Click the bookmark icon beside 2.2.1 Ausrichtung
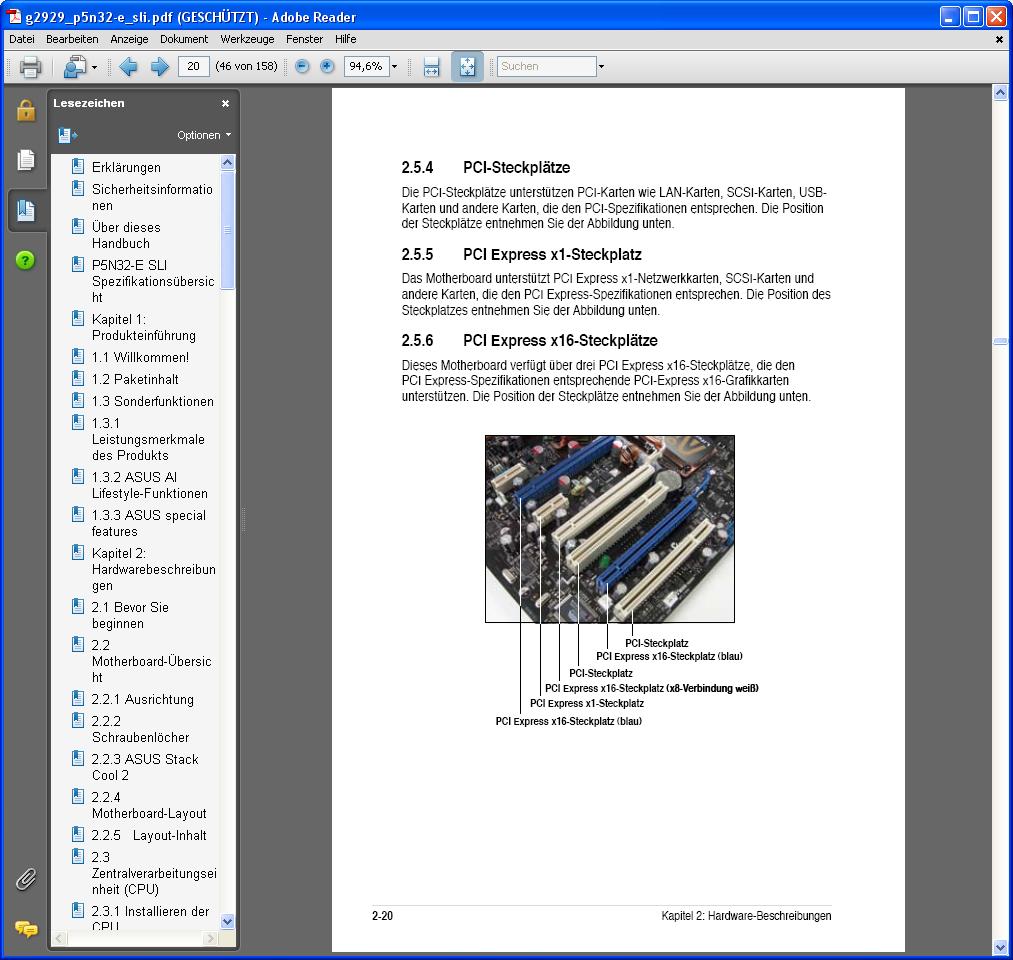 [78, 698]
